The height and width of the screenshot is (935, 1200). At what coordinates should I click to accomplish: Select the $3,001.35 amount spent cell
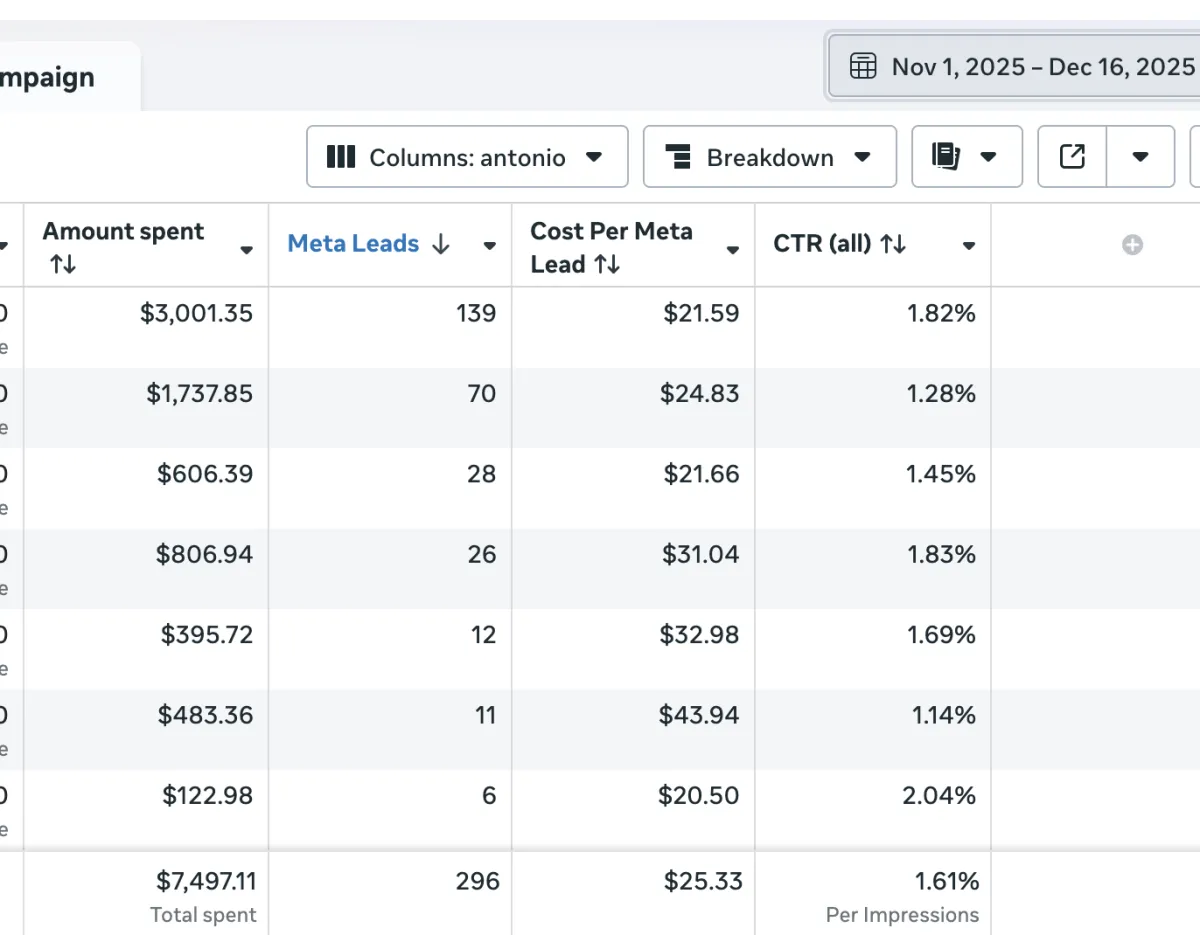click(196, 314)
